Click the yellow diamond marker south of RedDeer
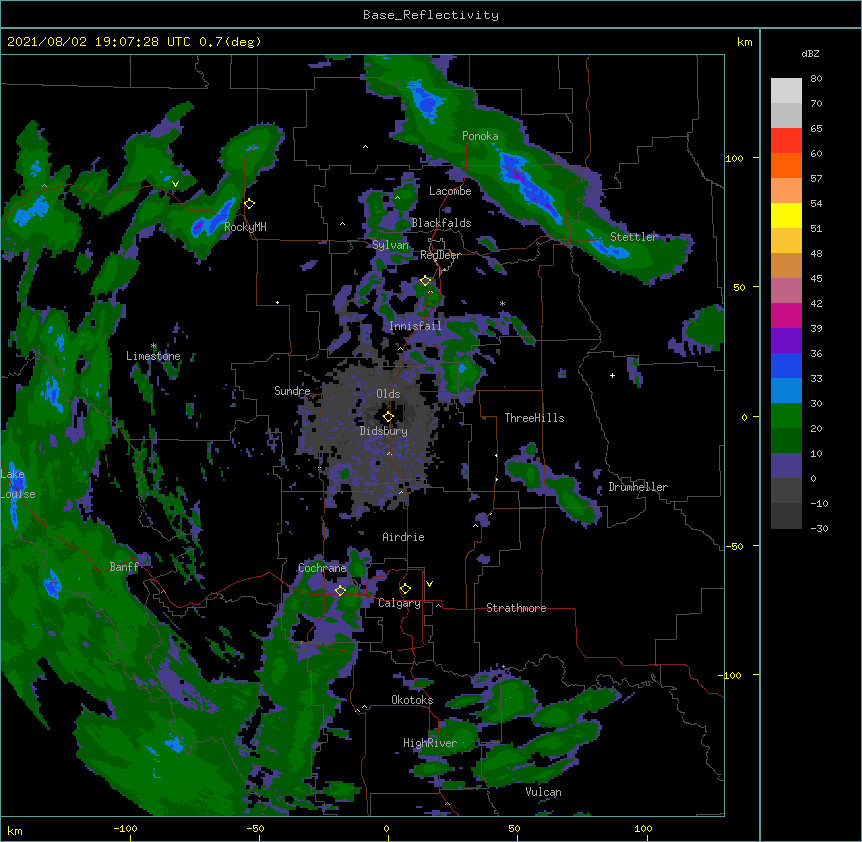 426,281
